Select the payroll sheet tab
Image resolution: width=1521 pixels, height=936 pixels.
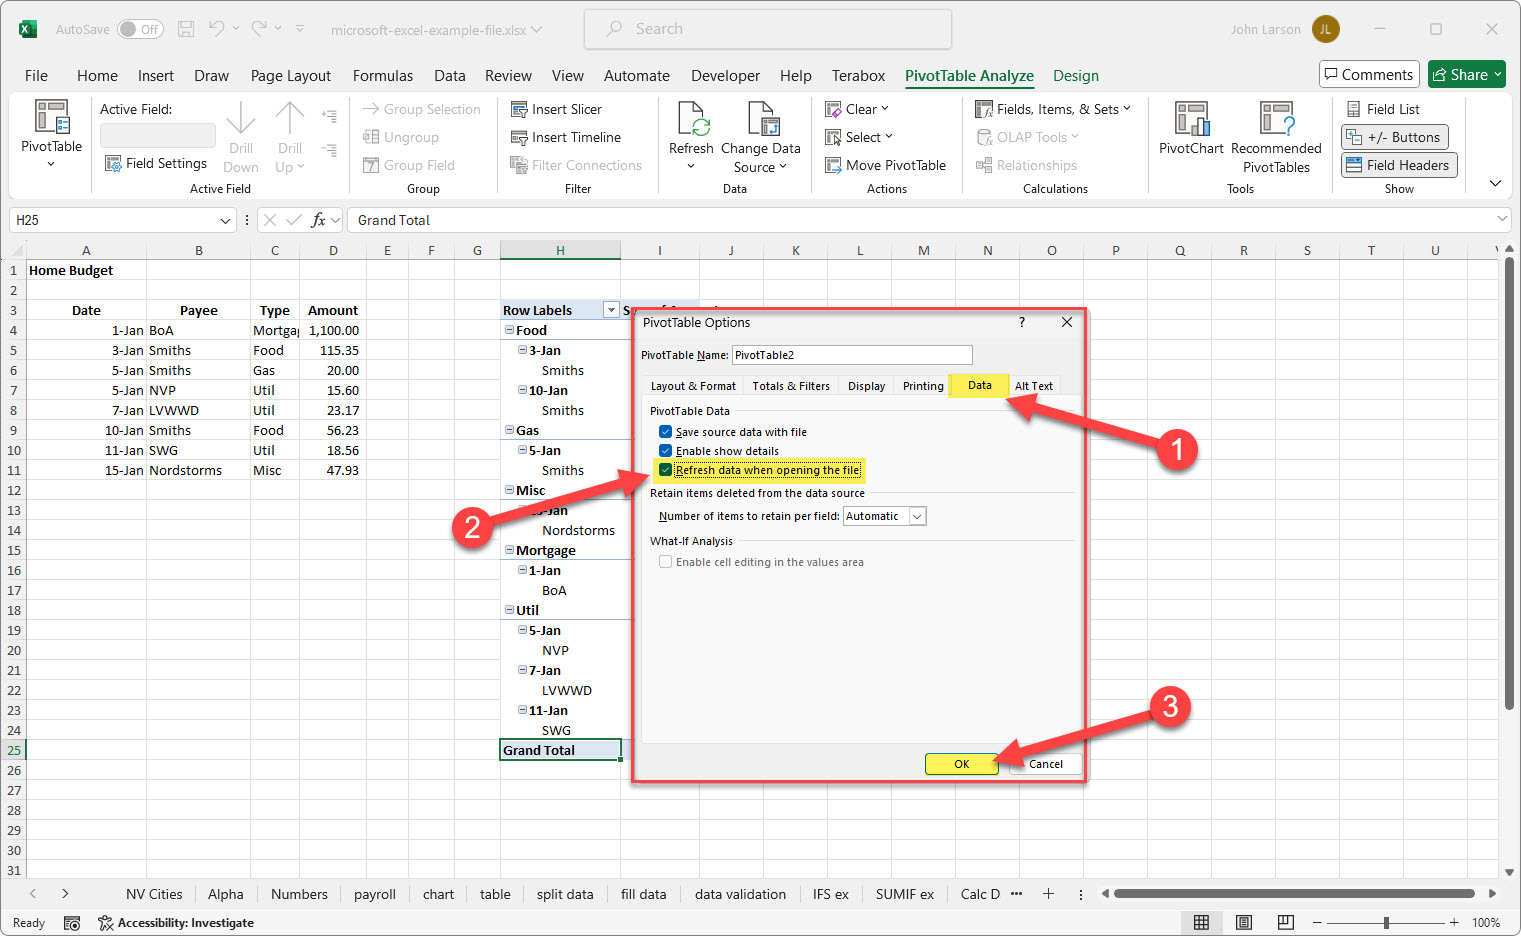(x=375, y=893)
